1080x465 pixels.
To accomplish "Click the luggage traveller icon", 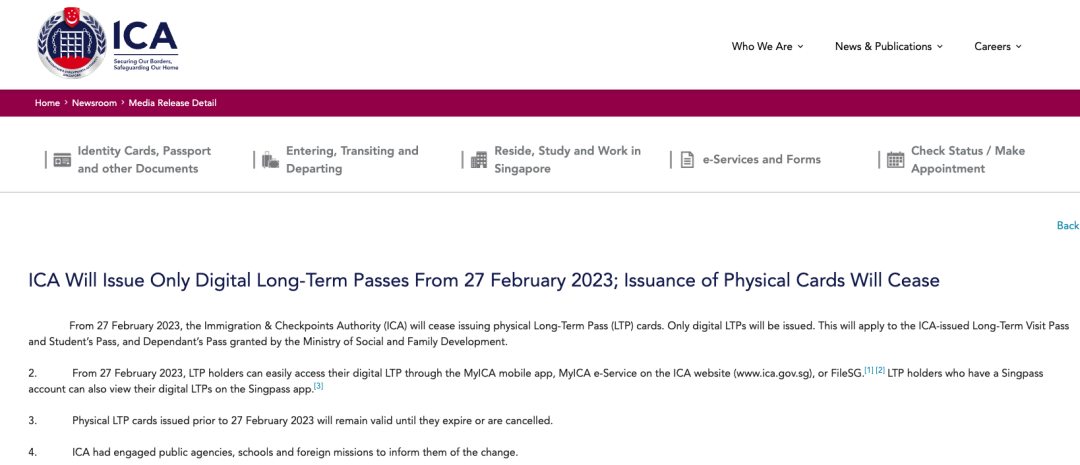I will (270, 160).
